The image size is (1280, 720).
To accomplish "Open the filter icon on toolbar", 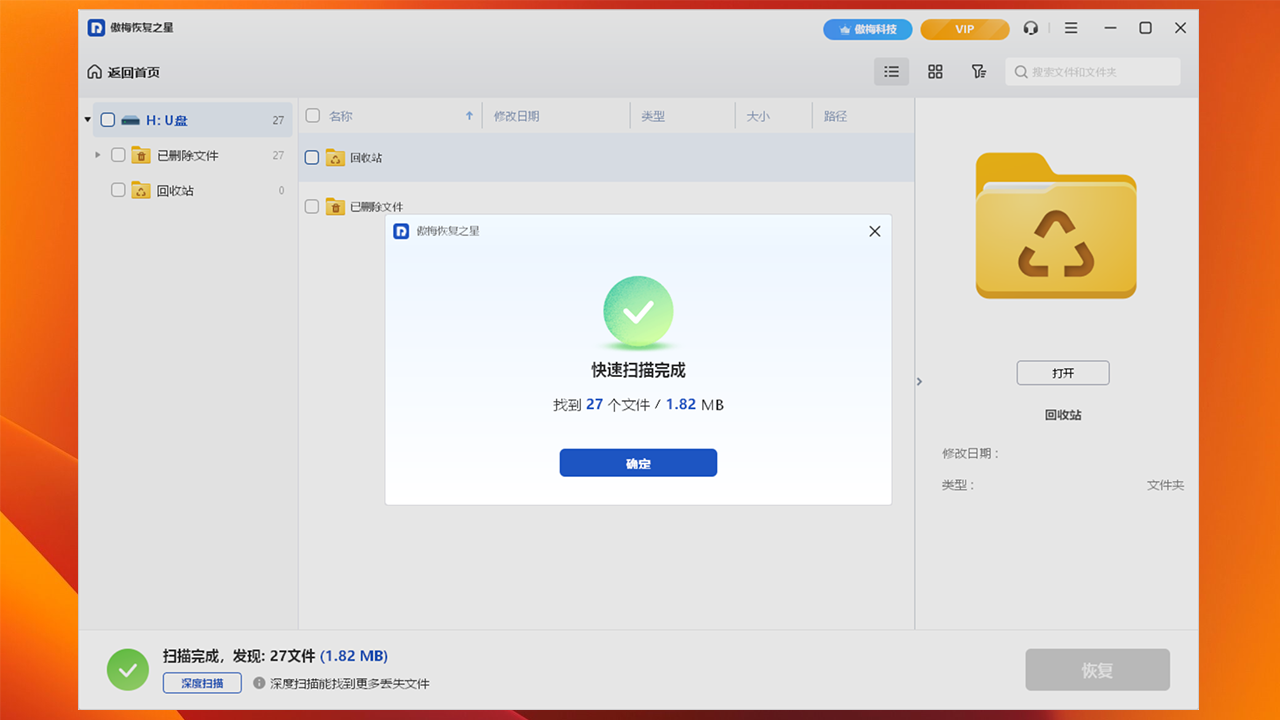I will tap(979, 71).
